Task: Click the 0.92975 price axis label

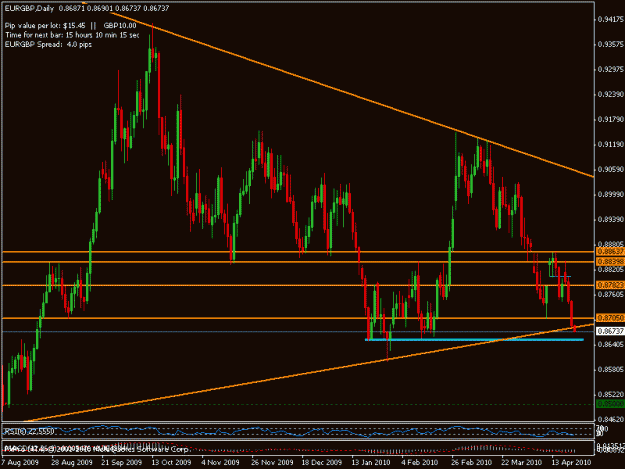Action: (x=611, y=69)
